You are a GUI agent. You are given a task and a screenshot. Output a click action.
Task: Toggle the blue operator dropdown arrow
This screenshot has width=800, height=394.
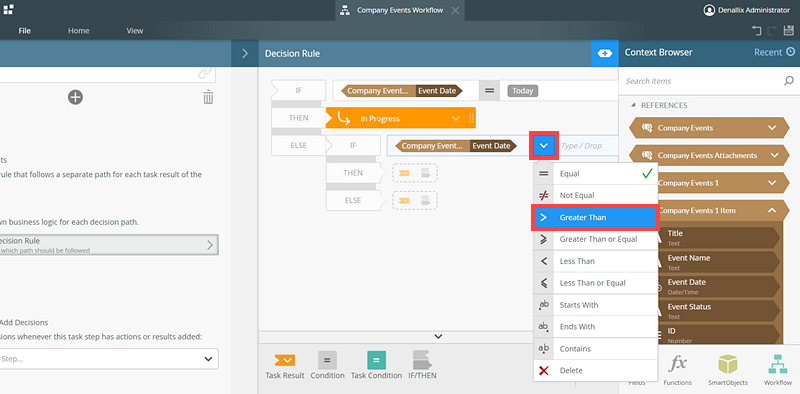544,145
